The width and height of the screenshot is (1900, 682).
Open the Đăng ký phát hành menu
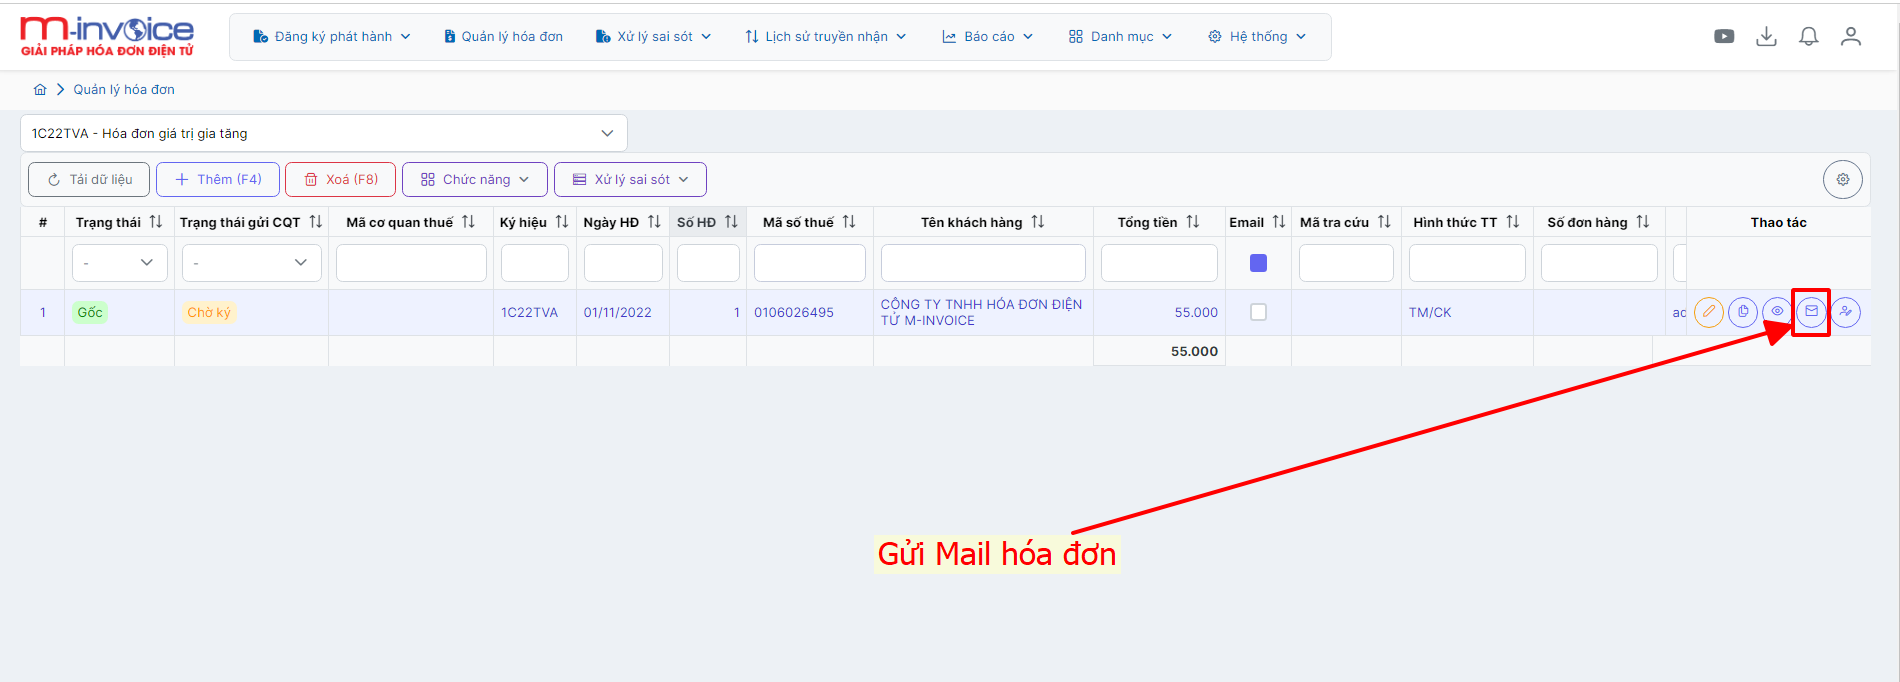pyautogui.click(x=332, y=36)
